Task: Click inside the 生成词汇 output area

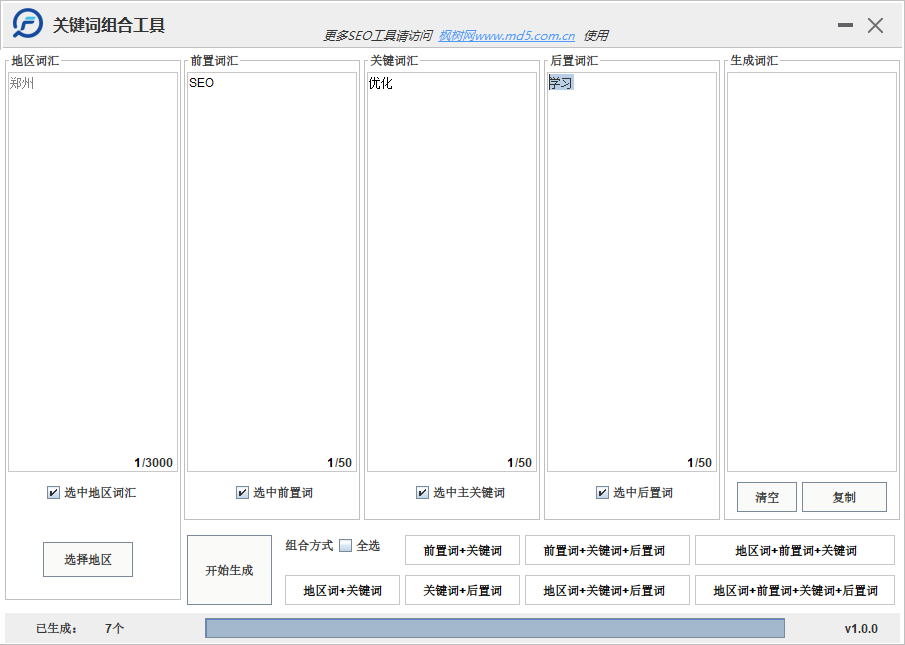Action: [811, 272]
